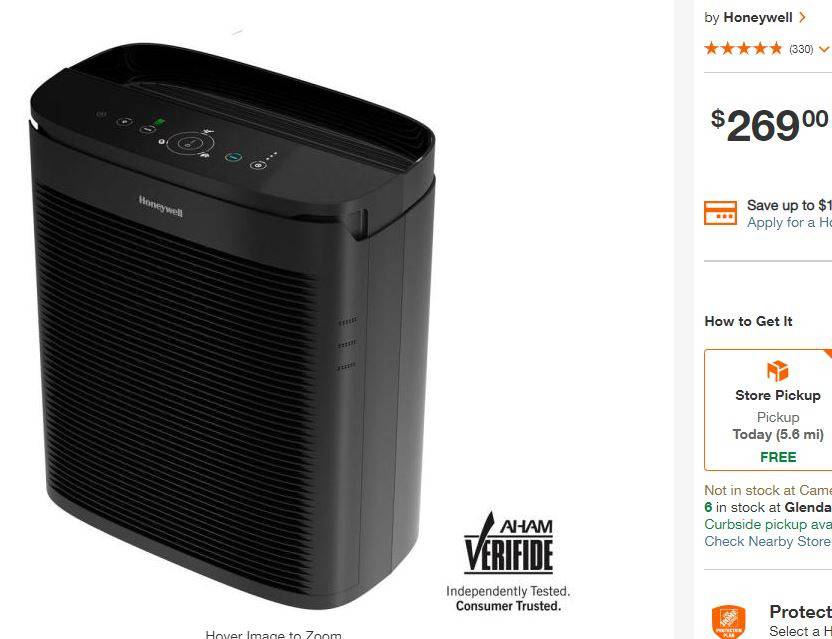Click the orange credit card icon
This screenshot has width=832, height=639.
coord(720,213)
